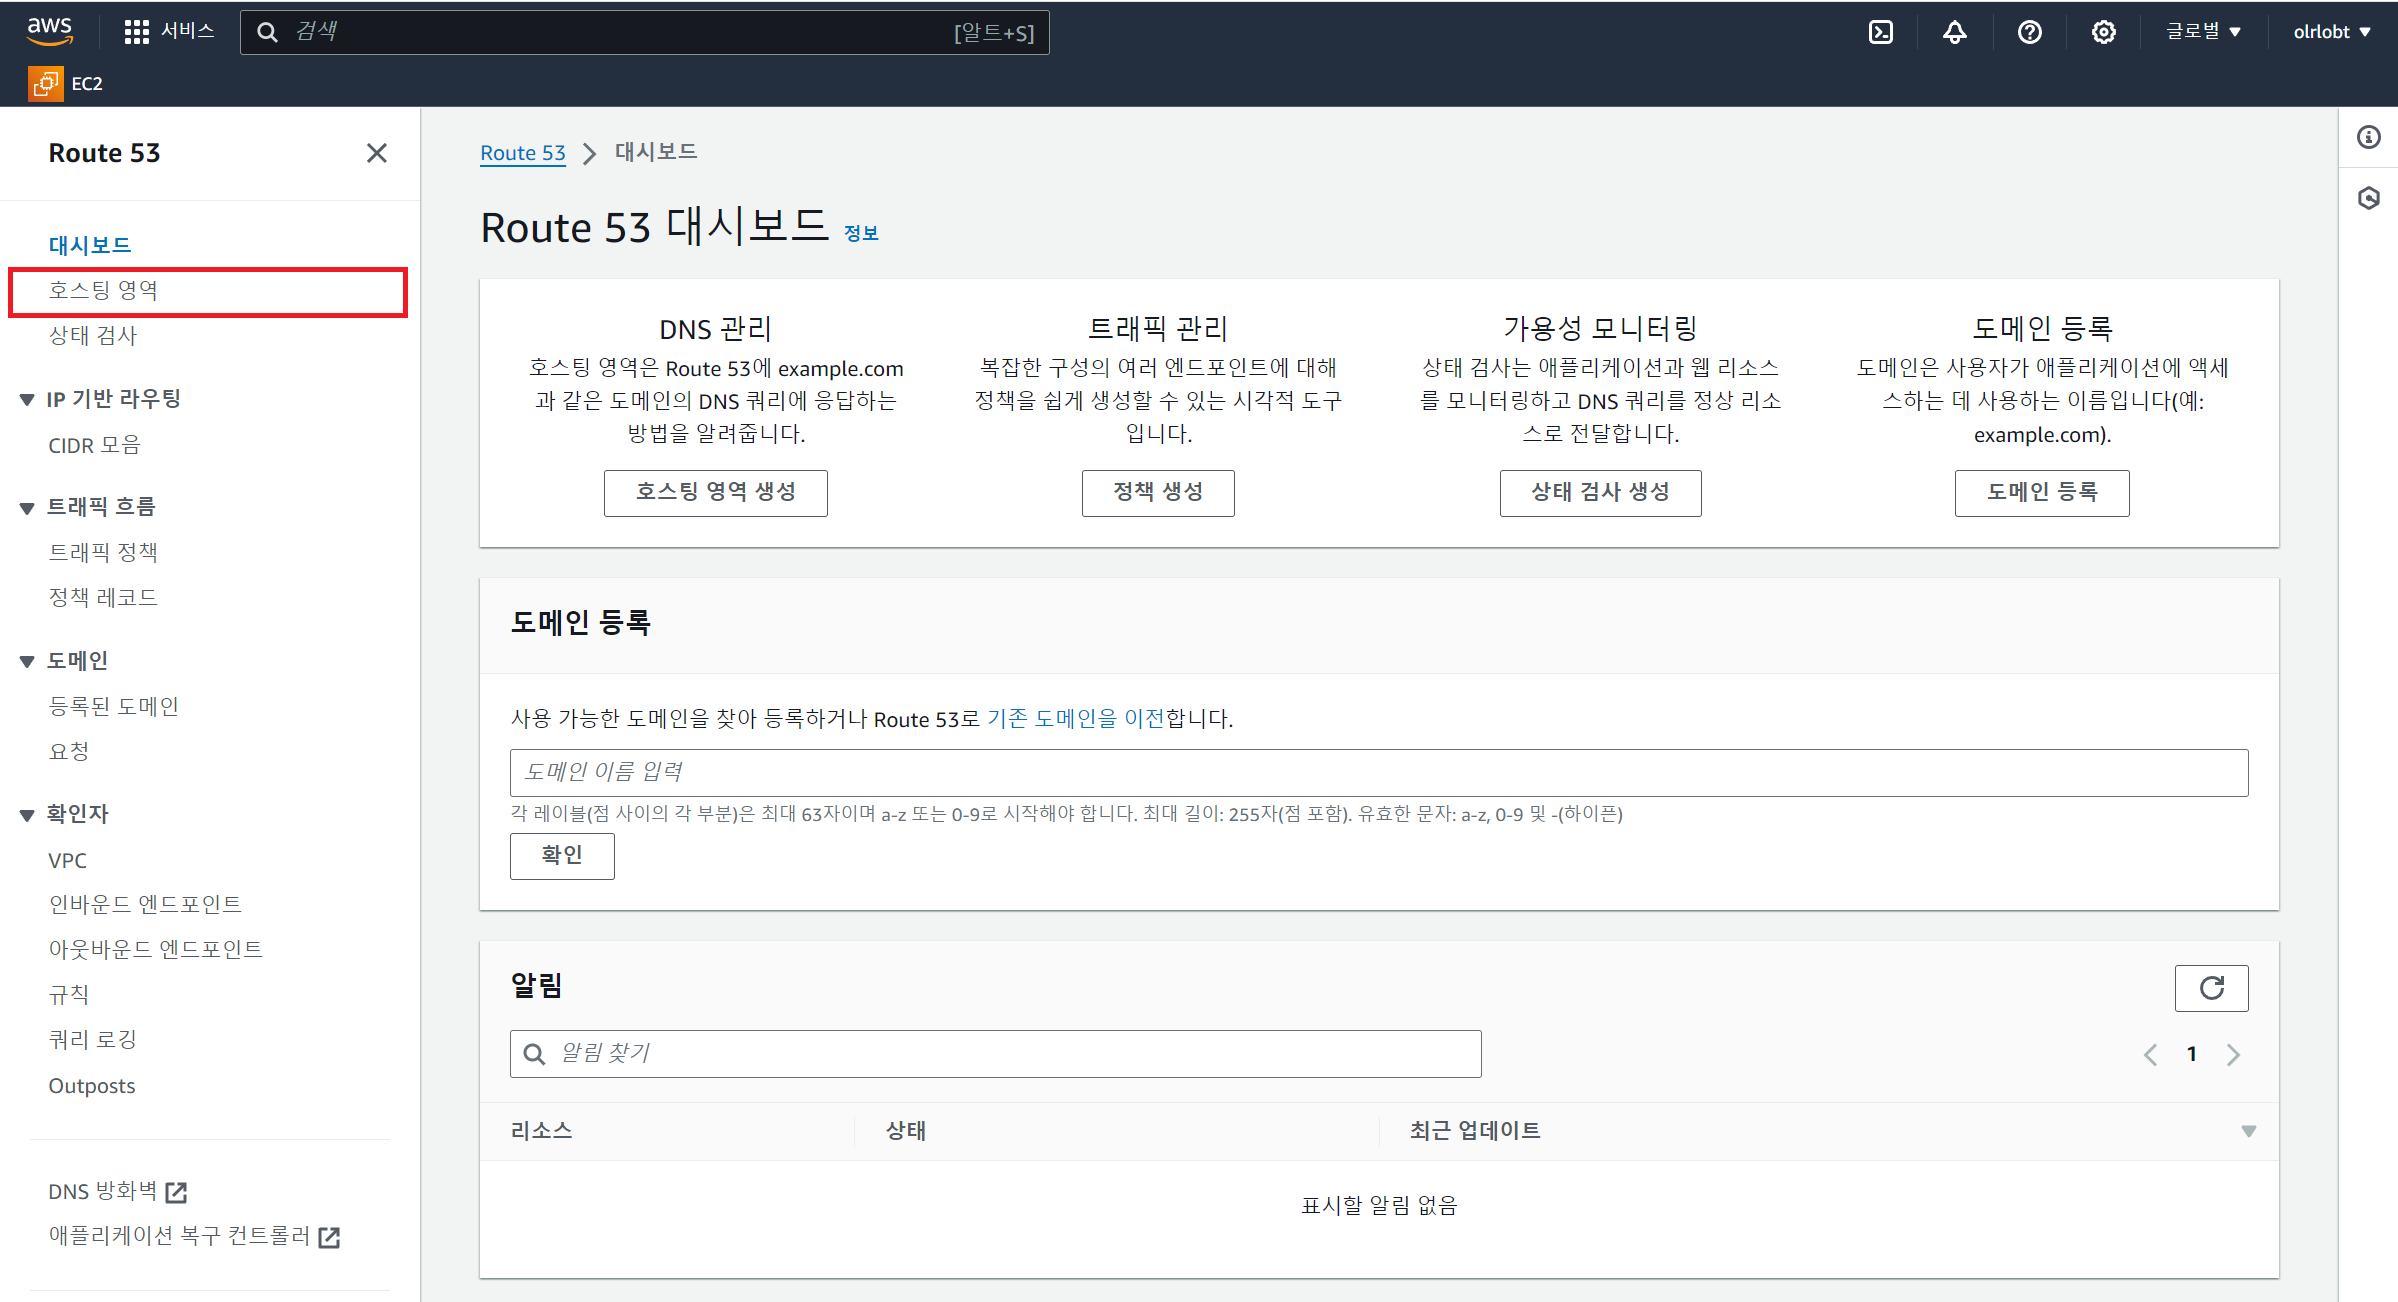The width and height of the screenshot is (2398, 1302).
Task: Click the EC2 shortcut icon
Action: (45, 84)
